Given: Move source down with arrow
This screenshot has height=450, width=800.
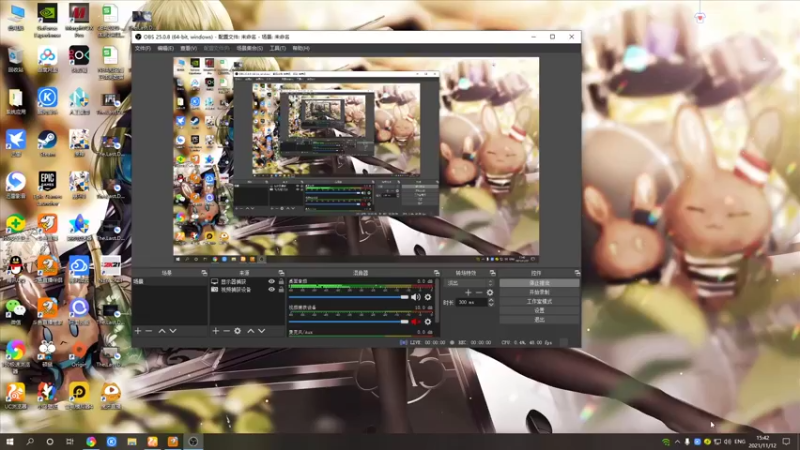Looking at the screenshot, I should point(262,331).
